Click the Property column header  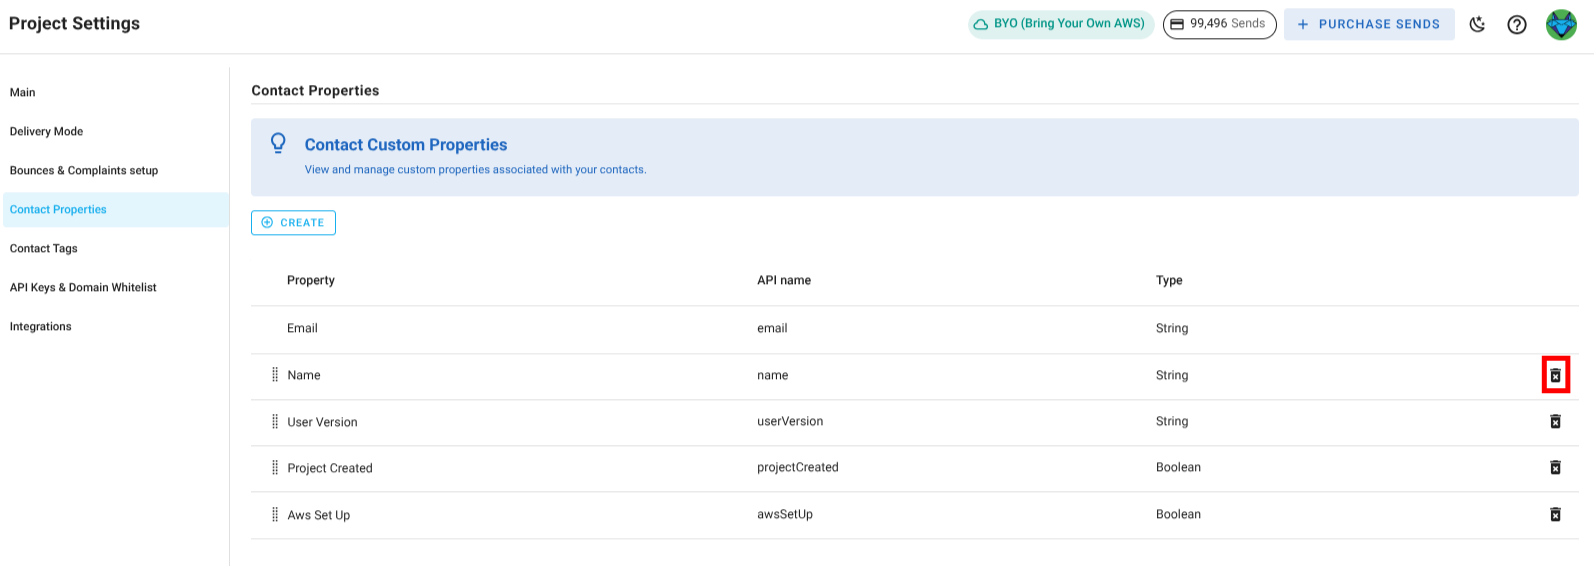click(x=311, y=280)
